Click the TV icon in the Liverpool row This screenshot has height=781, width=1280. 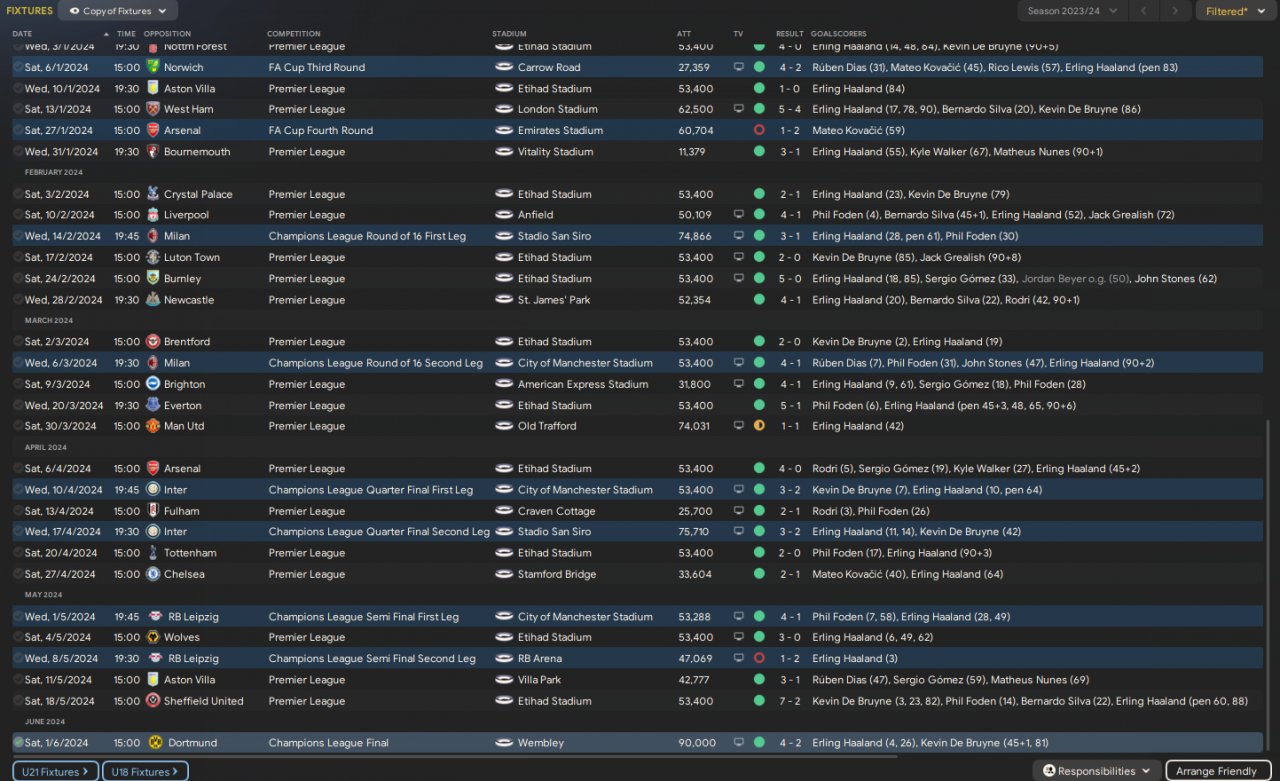click(739, 215)
